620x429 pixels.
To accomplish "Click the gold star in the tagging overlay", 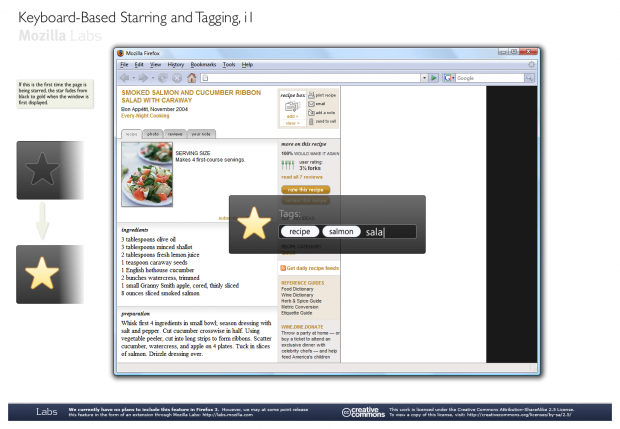I will (x=256, y=223).
